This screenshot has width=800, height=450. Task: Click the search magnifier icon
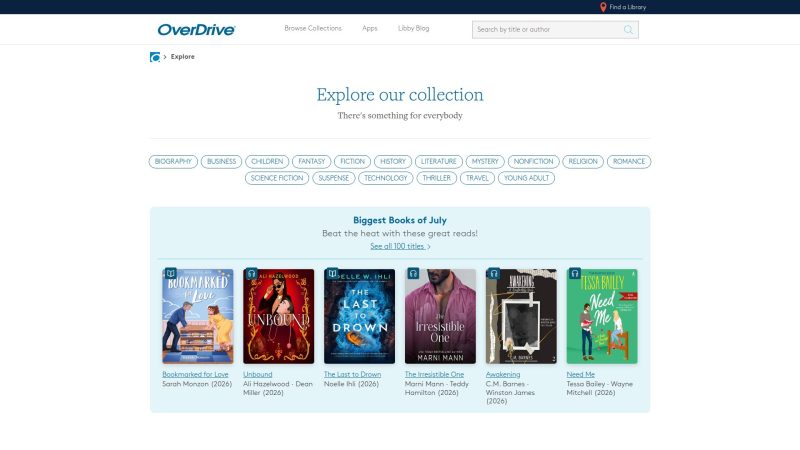629,30
